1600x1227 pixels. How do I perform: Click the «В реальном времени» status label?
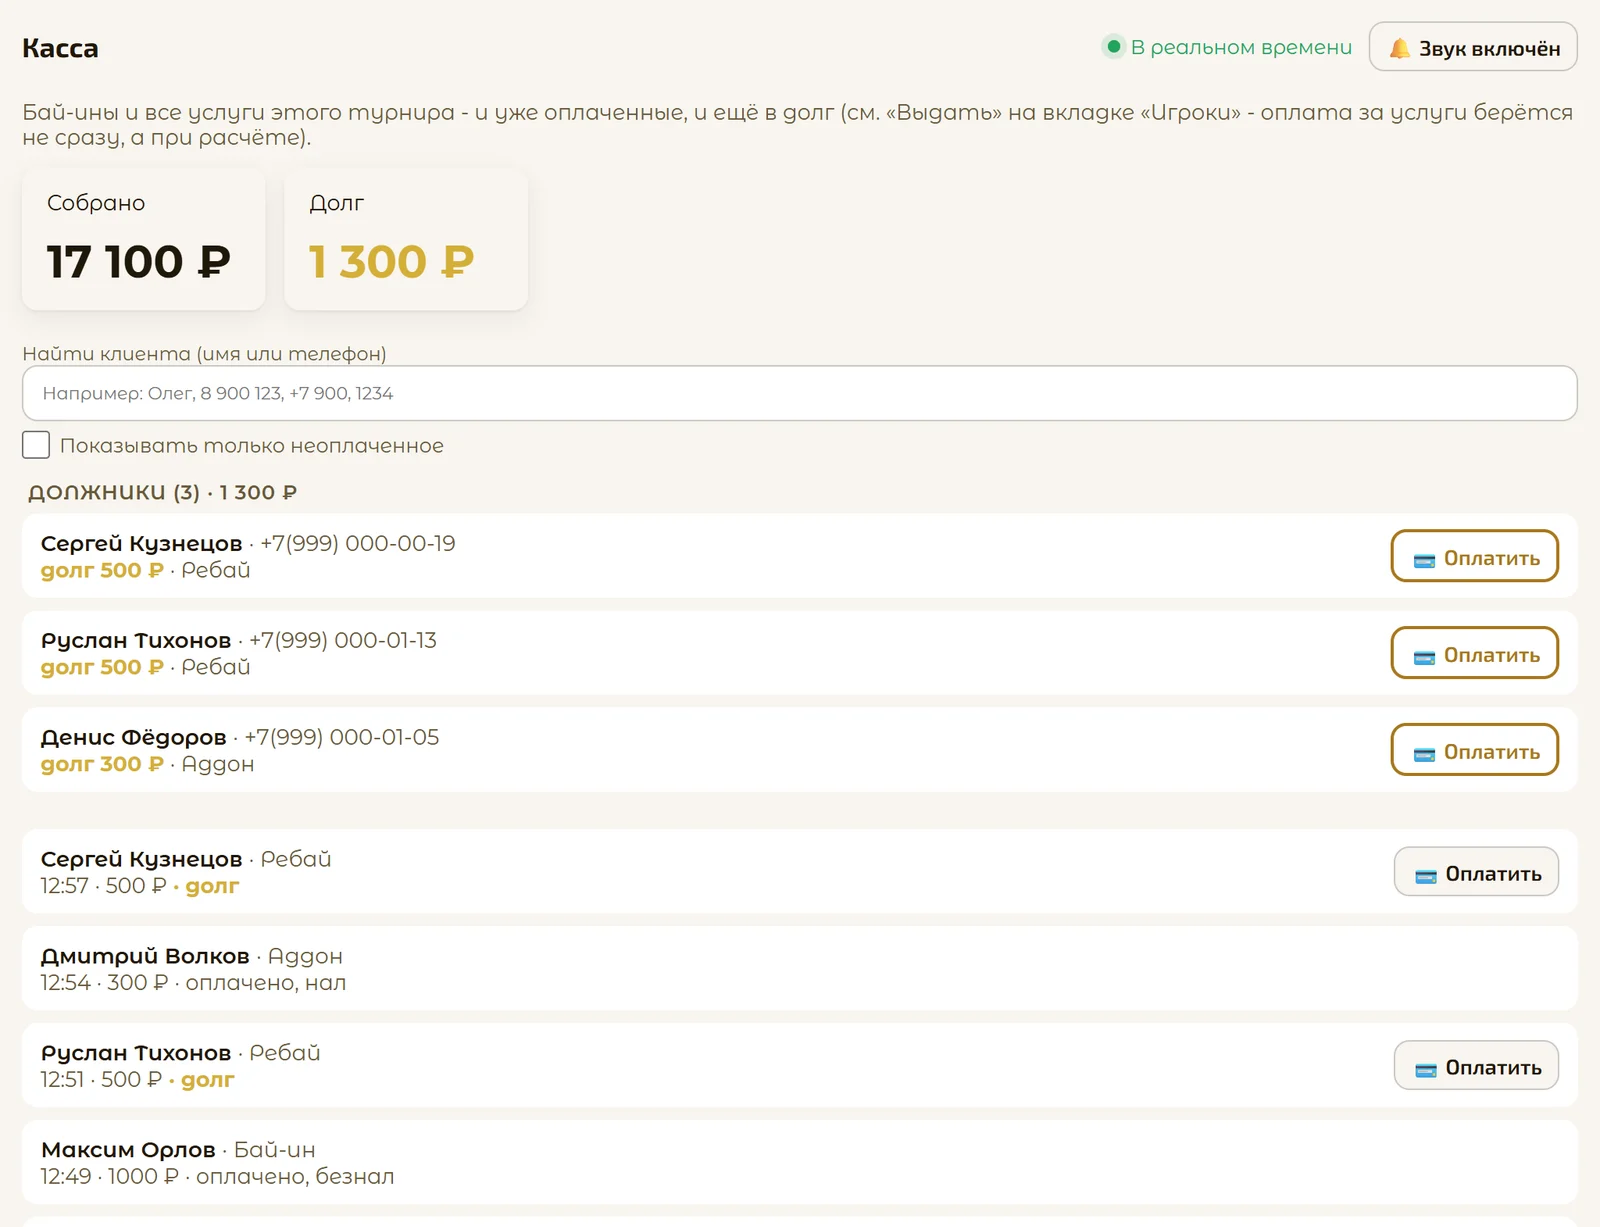point(1241,47)
